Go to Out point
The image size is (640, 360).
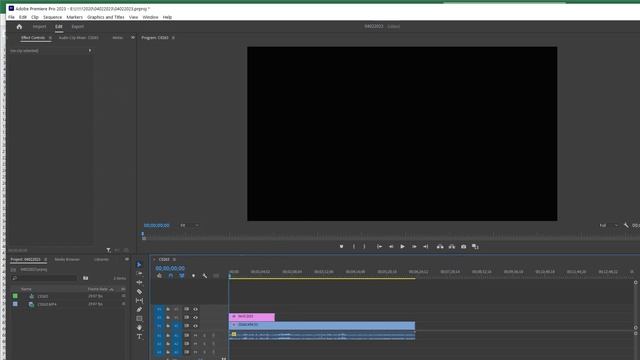(425, 247)
